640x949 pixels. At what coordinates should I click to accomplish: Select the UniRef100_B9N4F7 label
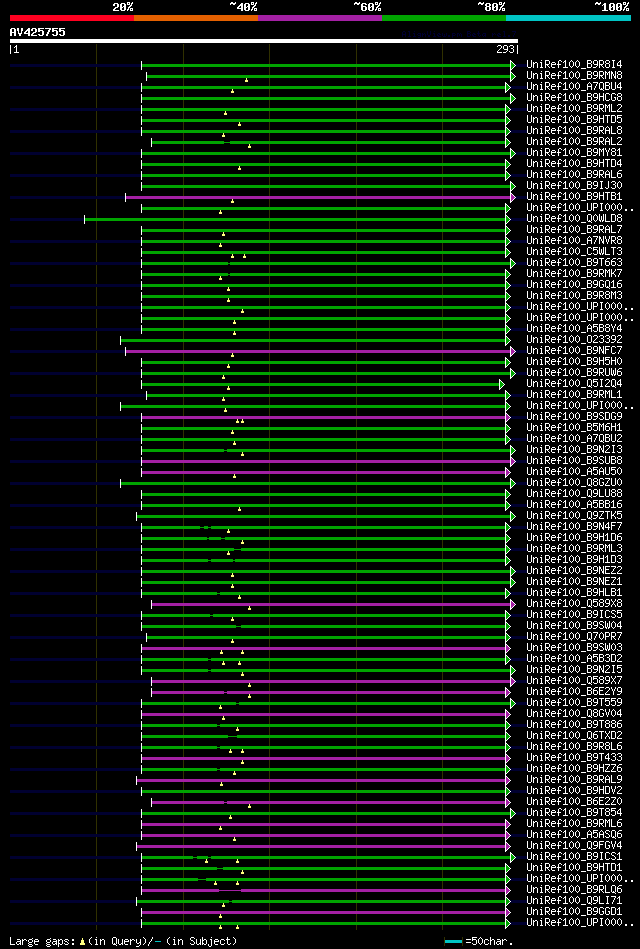[x=575, y=527]
